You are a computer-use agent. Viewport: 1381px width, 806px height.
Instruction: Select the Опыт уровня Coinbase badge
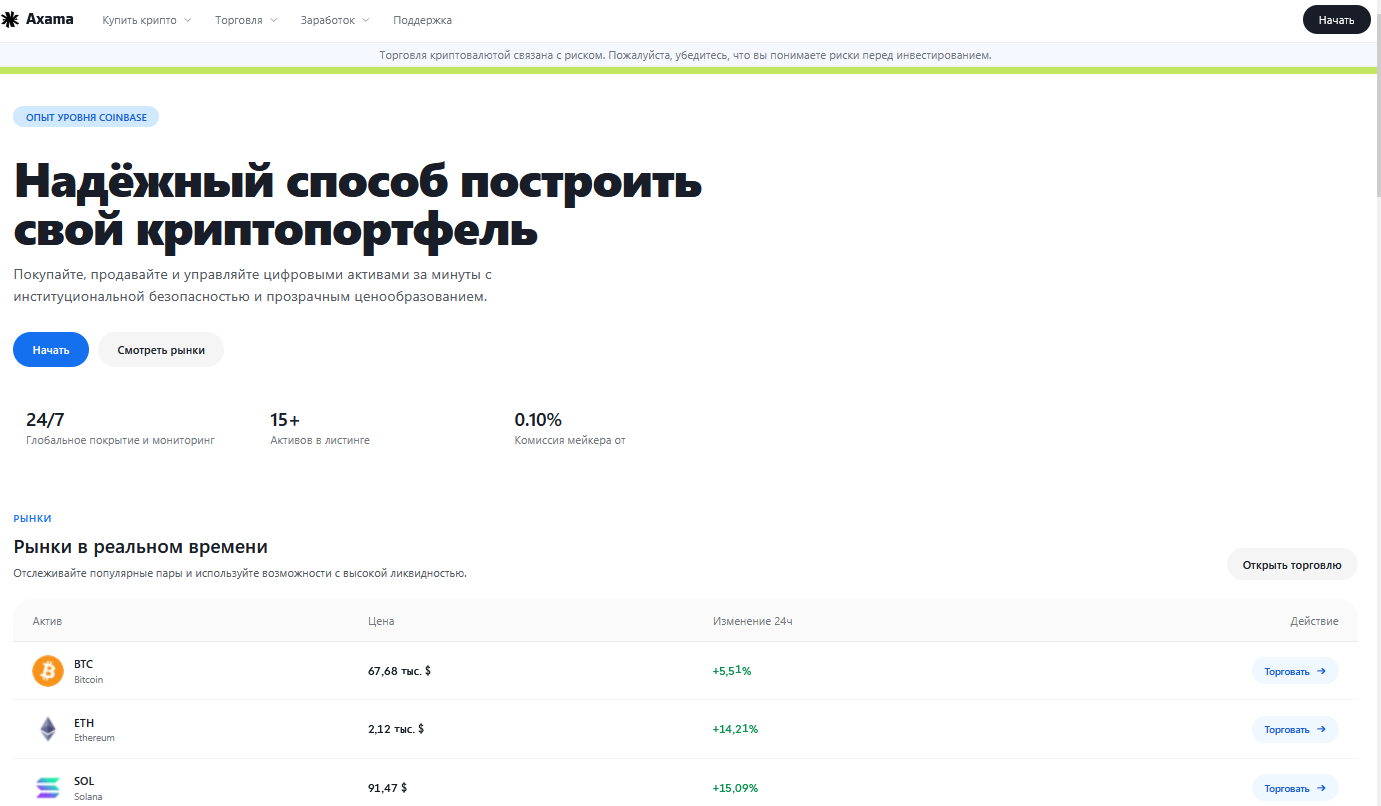[86, 117]
